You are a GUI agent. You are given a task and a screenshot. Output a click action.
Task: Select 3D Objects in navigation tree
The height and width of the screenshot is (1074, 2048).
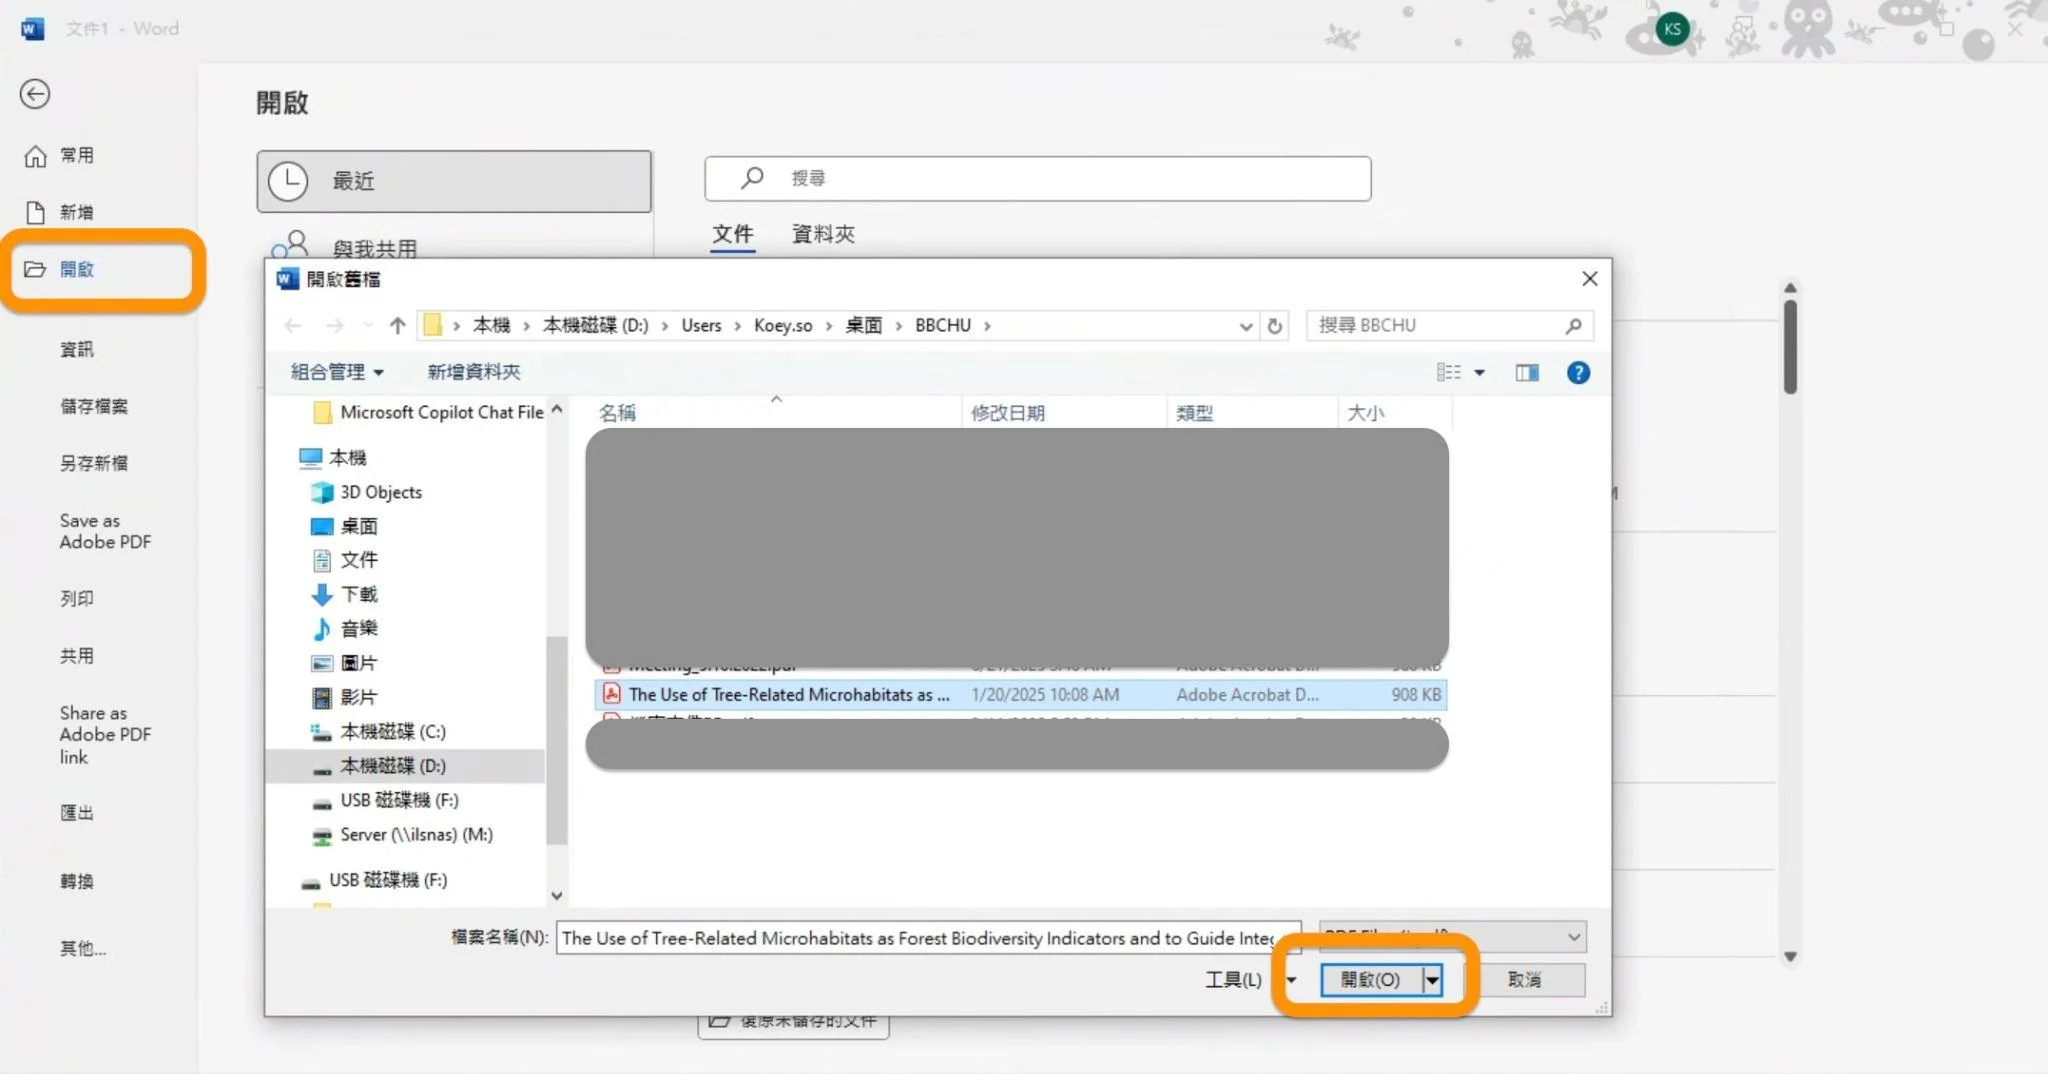point(380,492)
